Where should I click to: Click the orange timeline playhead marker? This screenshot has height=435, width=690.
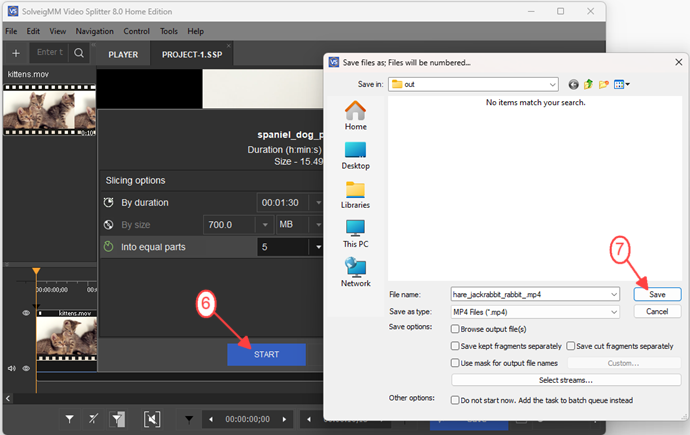coord(36,271)
